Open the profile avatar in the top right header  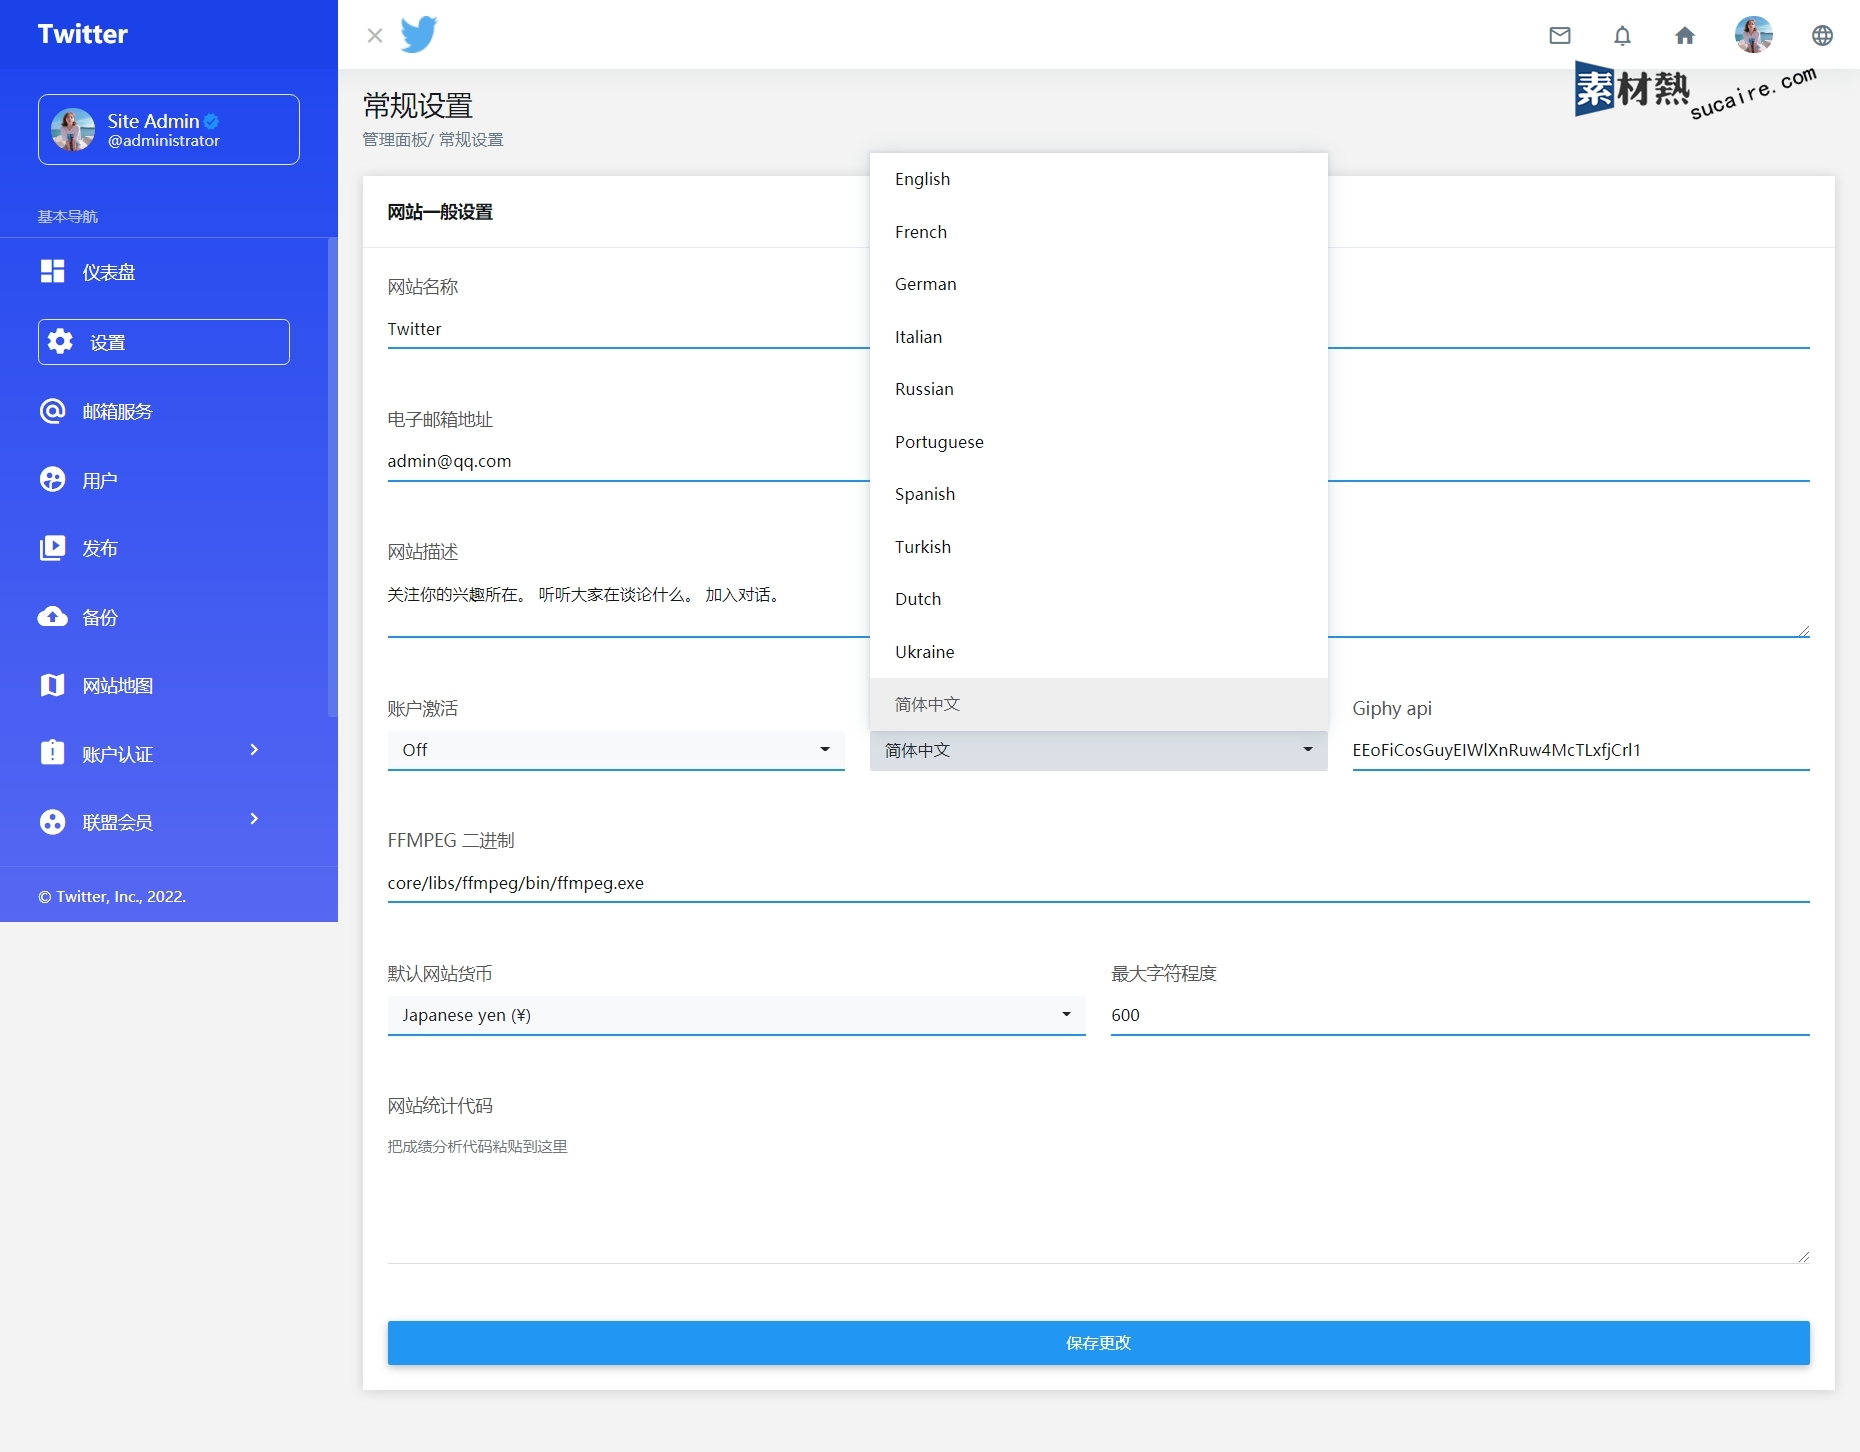(1754, 35)
